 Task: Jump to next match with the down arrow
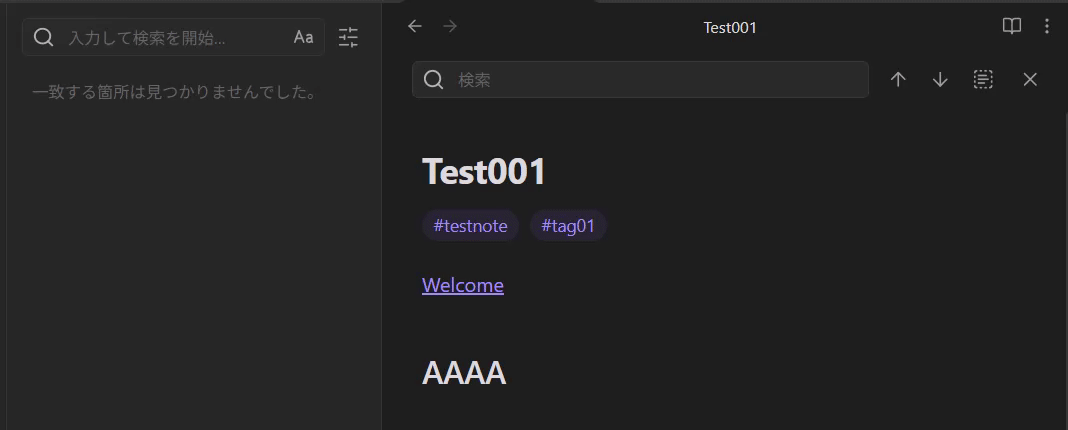click(x=940, y=80)
